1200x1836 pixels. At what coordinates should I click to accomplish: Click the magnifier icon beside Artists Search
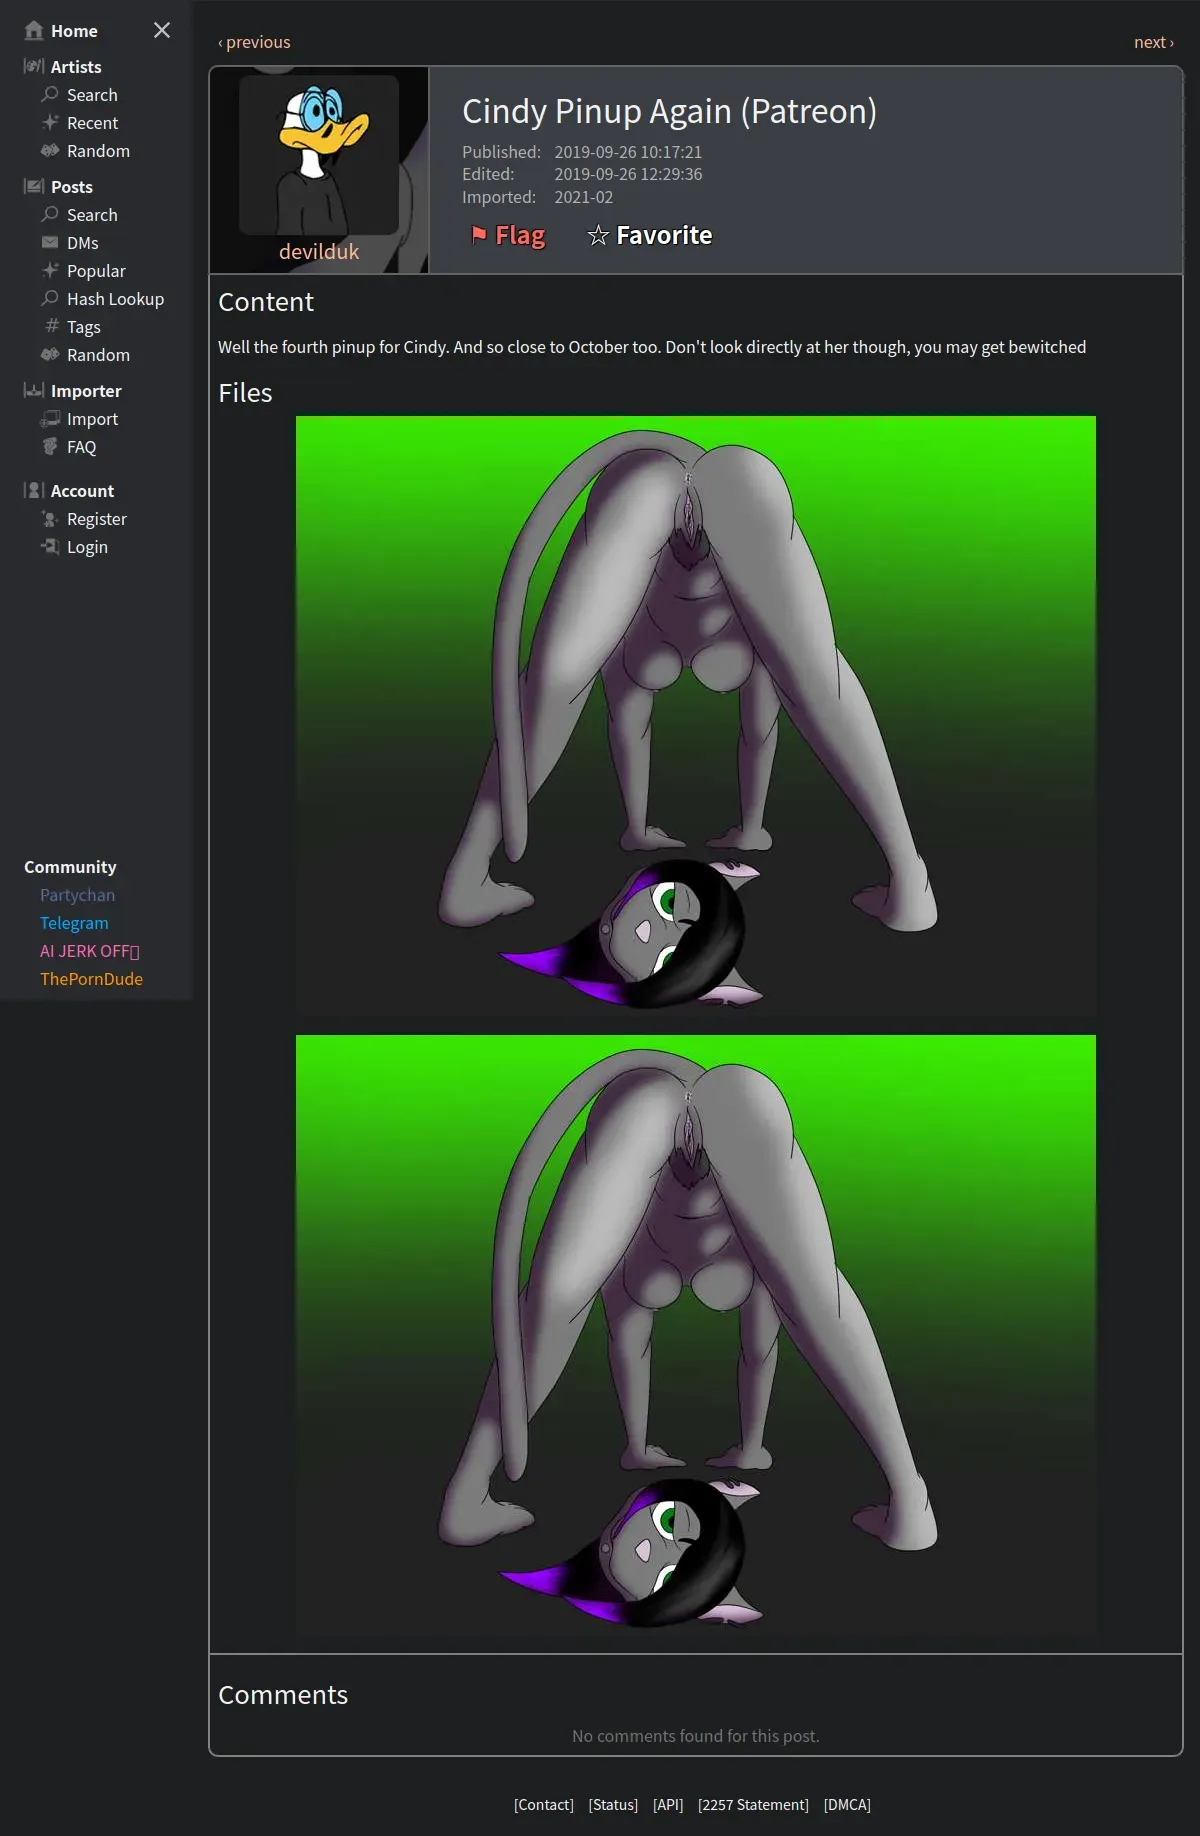point(50,94)
